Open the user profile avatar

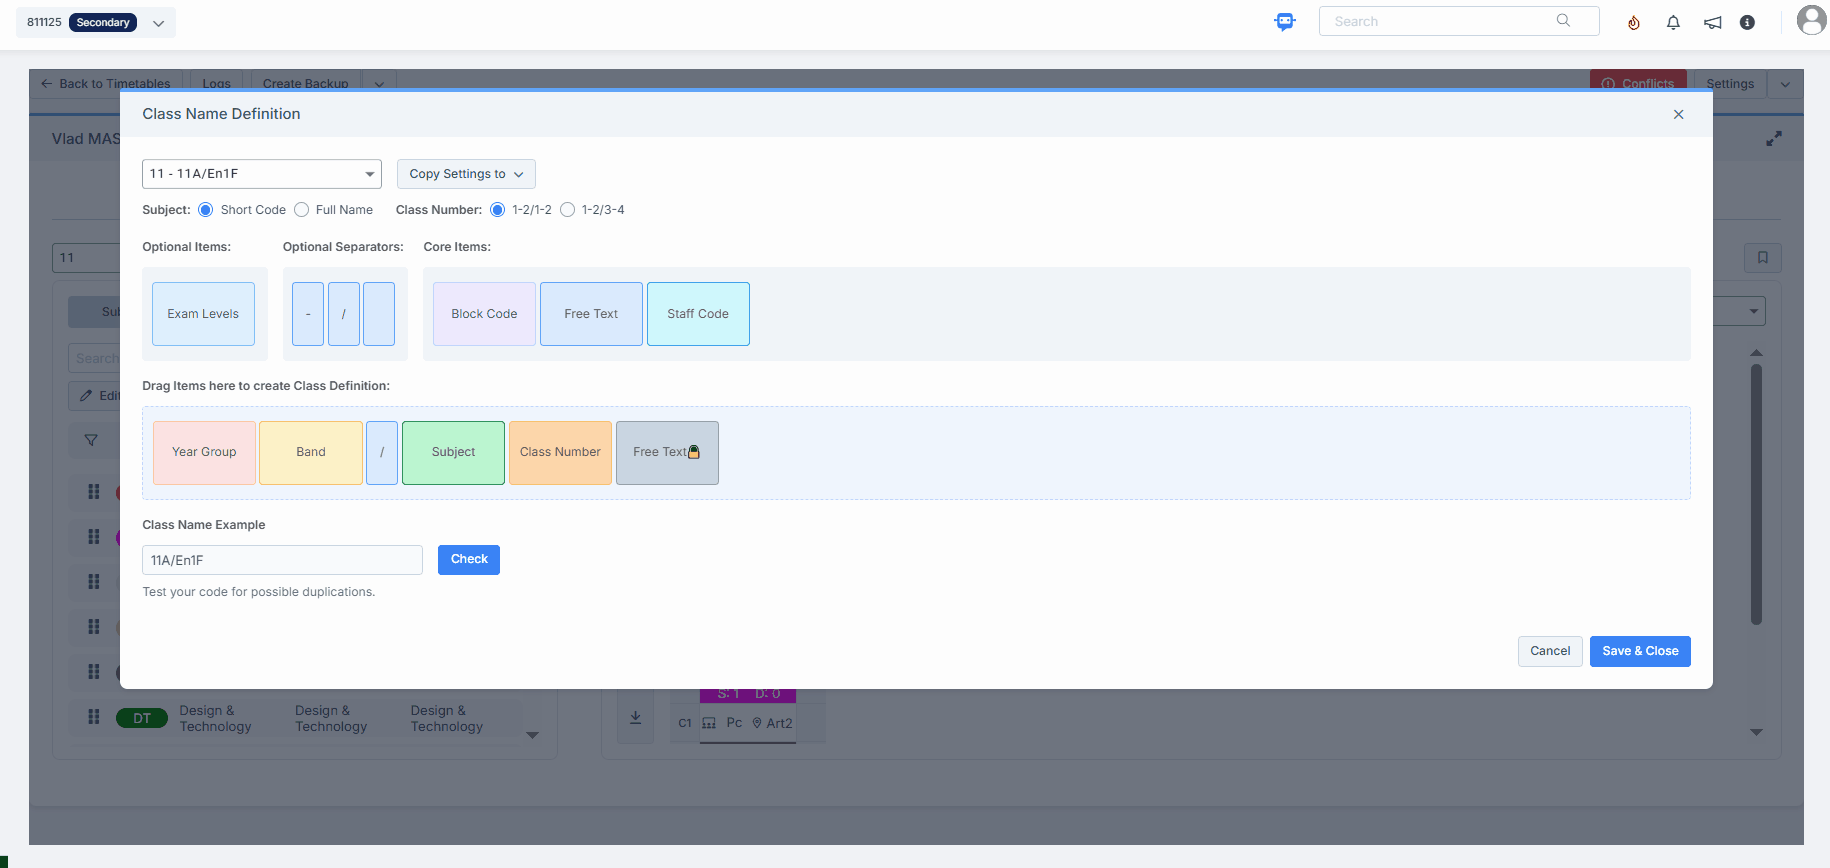1811,20
